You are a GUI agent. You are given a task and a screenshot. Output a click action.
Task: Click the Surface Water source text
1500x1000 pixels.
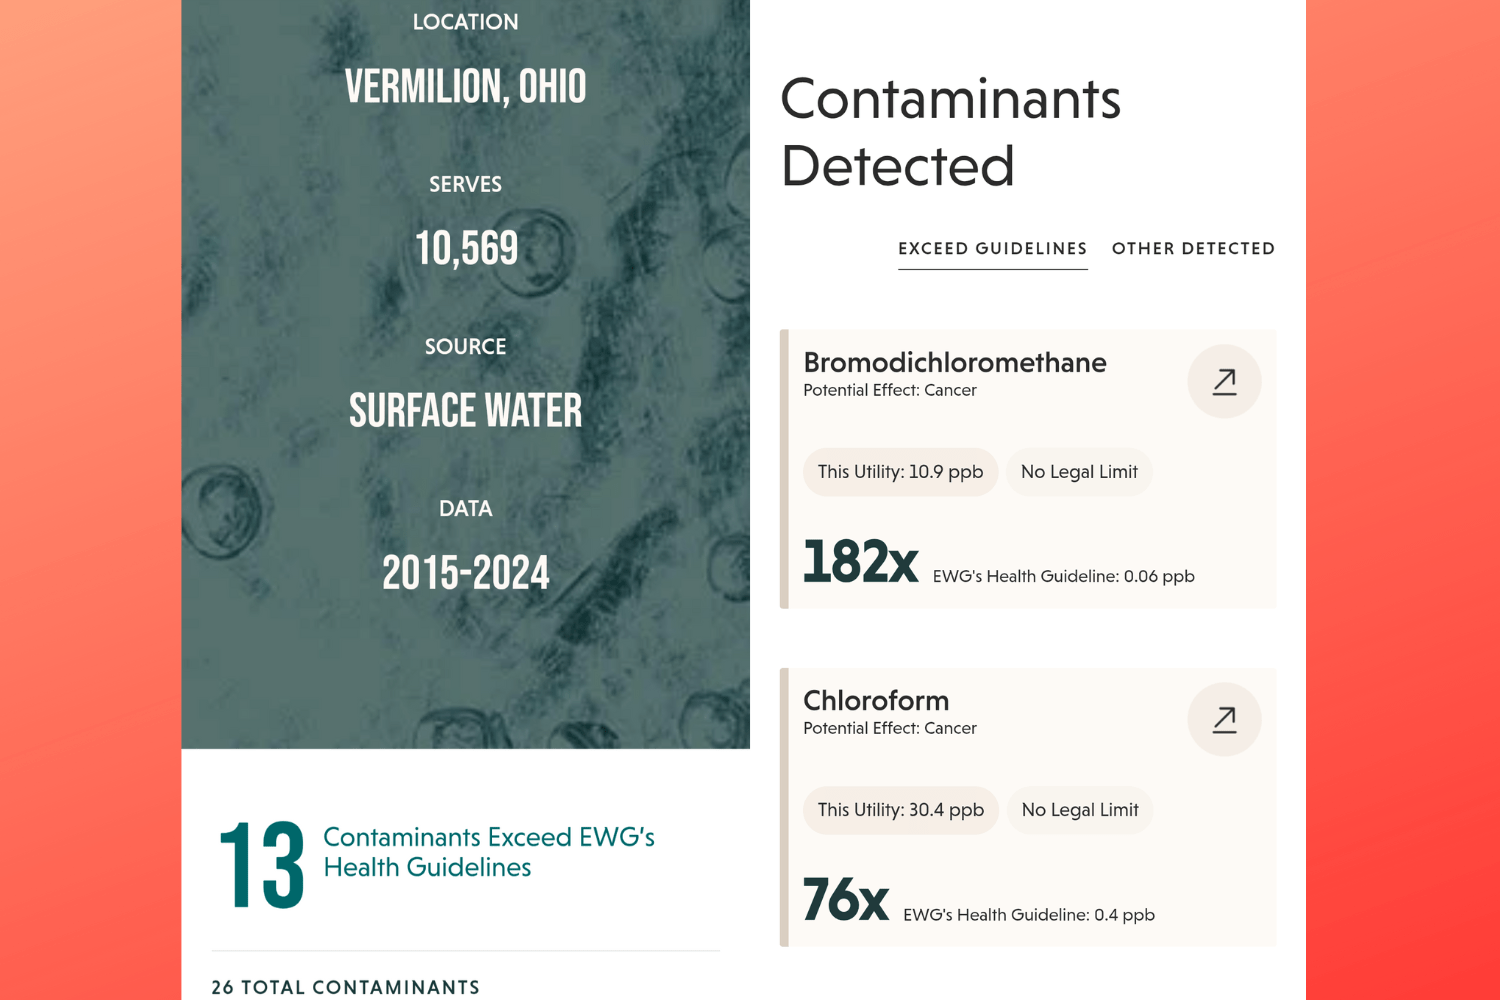pos(465,411)
